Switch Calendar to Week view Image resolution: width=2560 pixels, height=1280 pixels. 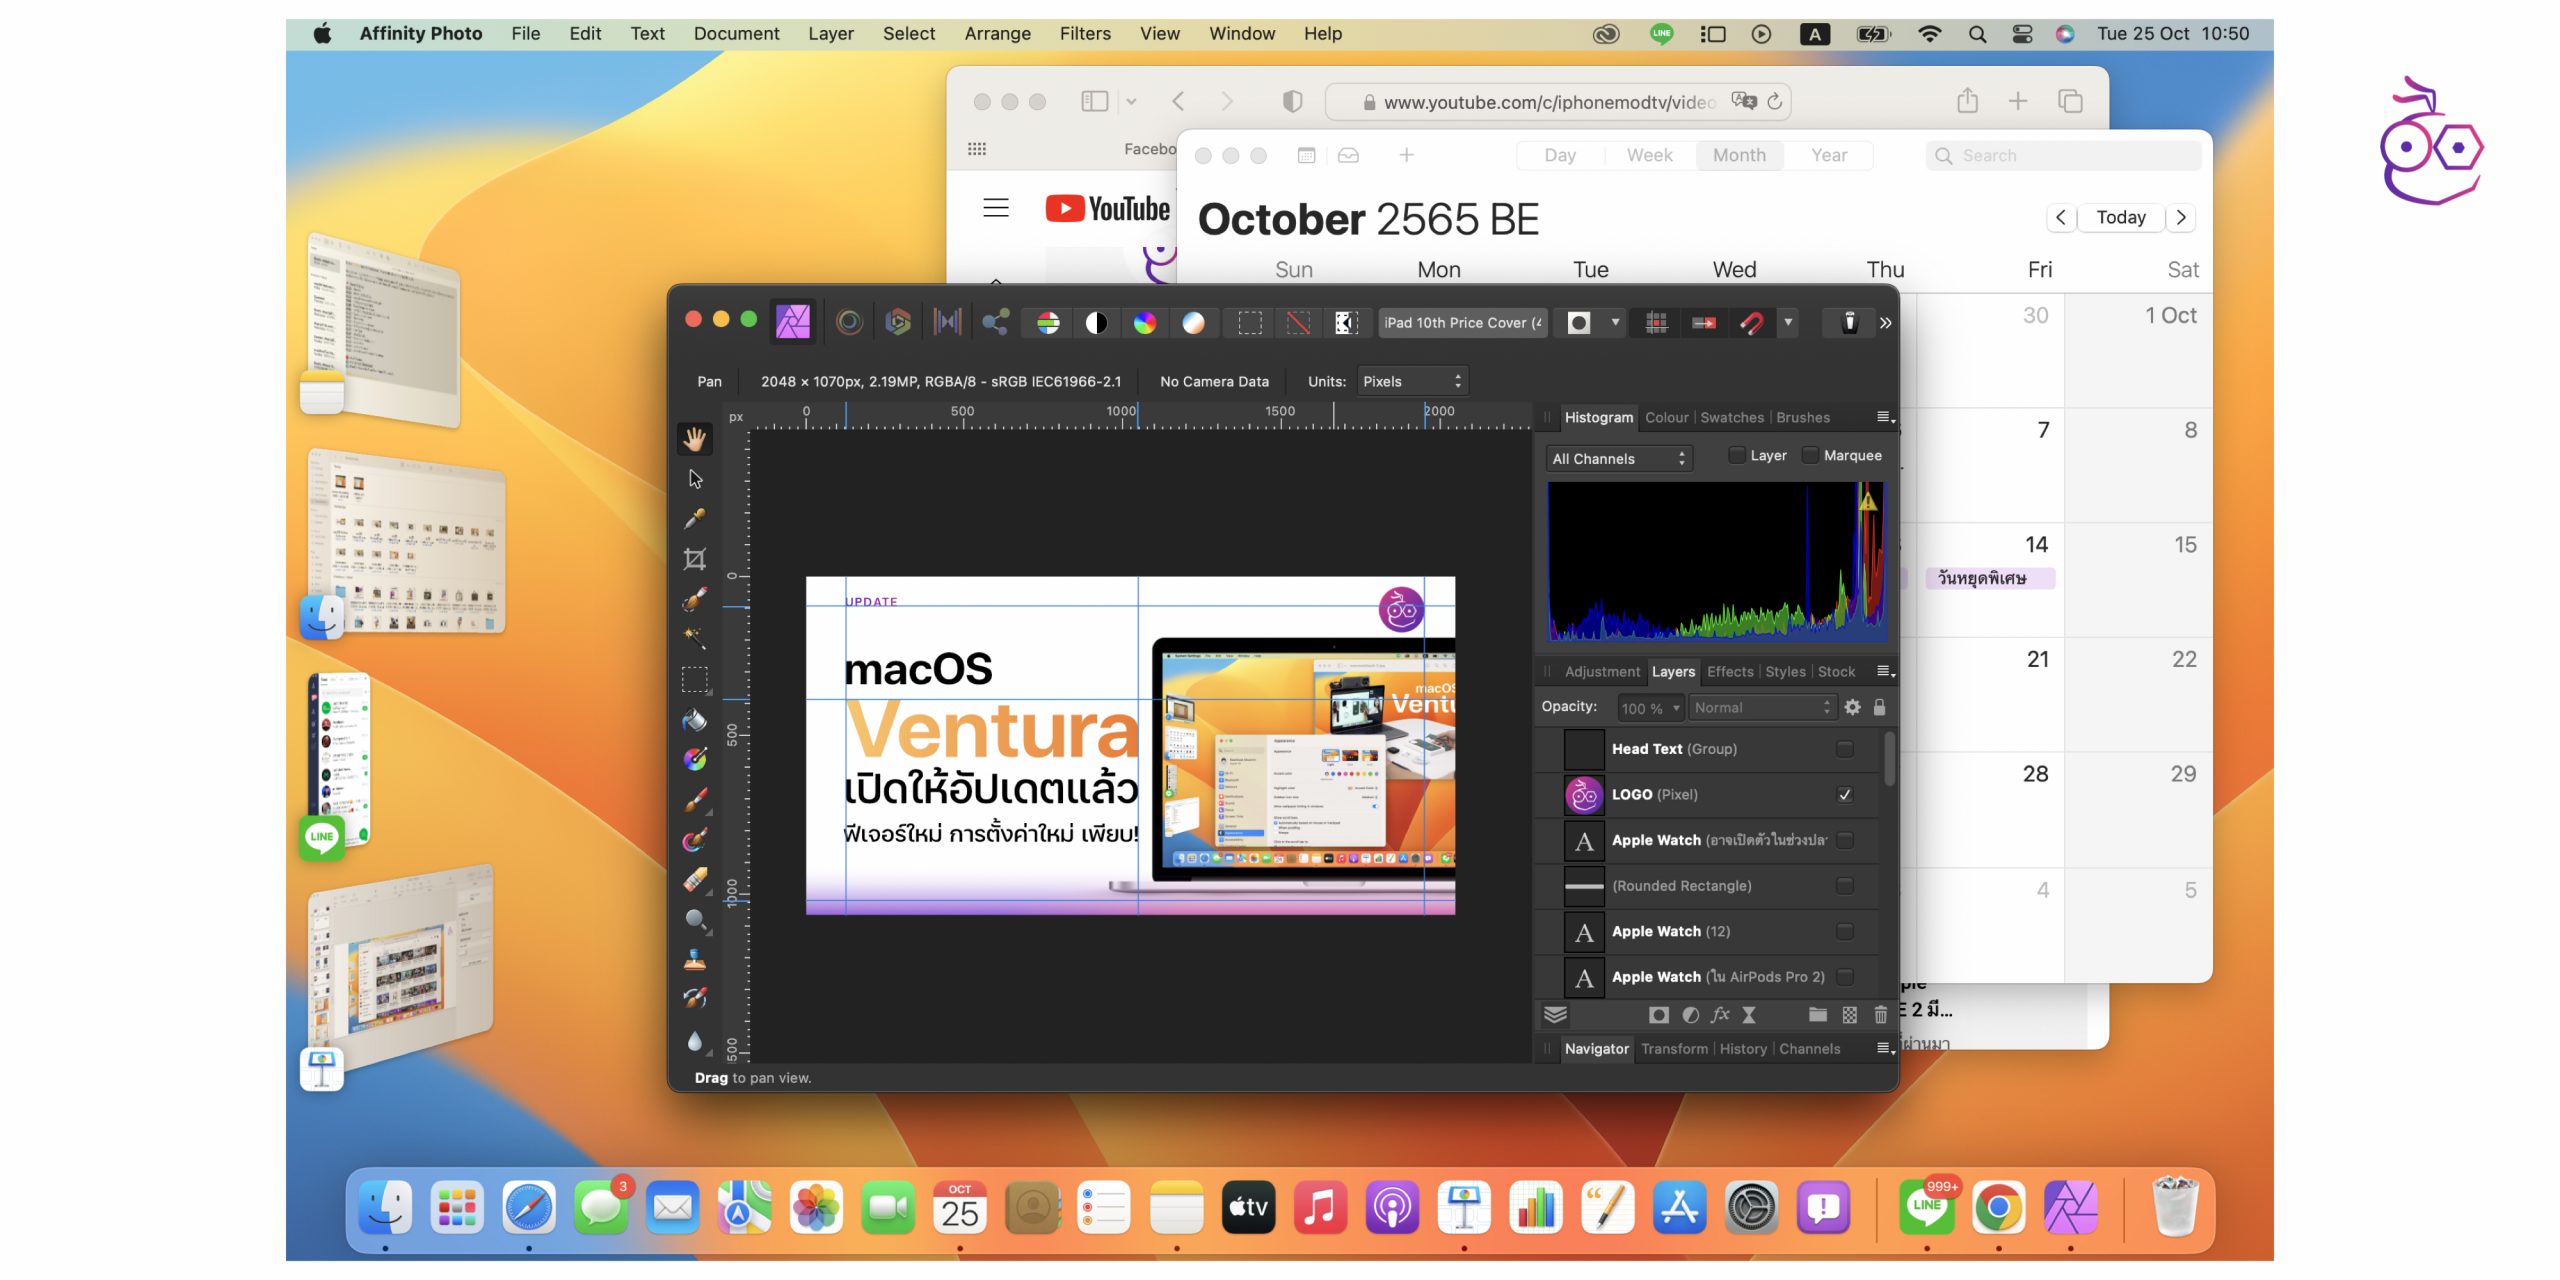point(1648,155)
